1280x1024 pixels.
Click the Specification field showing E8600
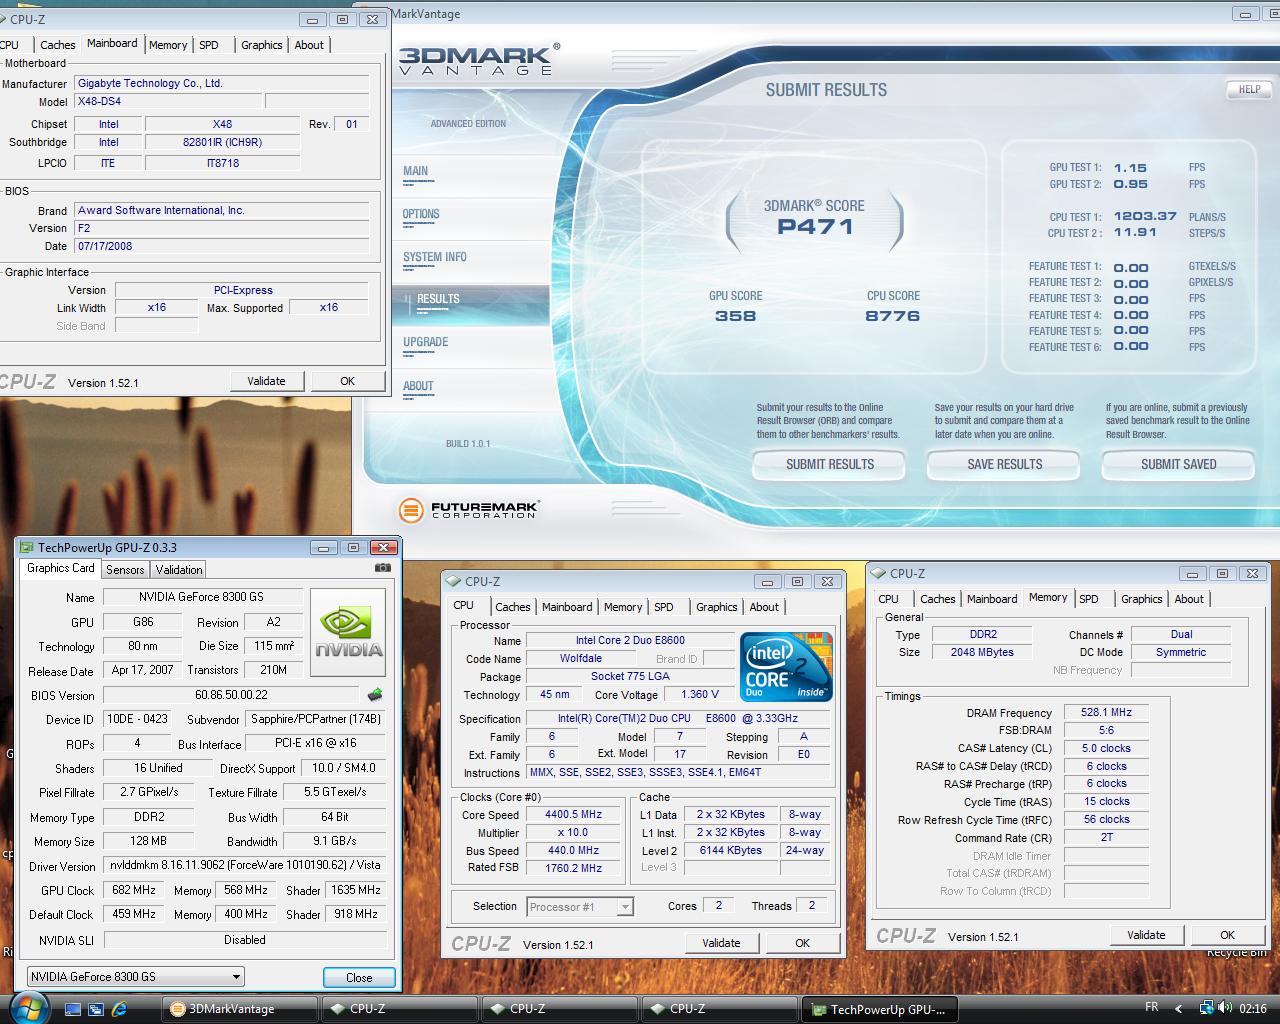pos(678,718)
